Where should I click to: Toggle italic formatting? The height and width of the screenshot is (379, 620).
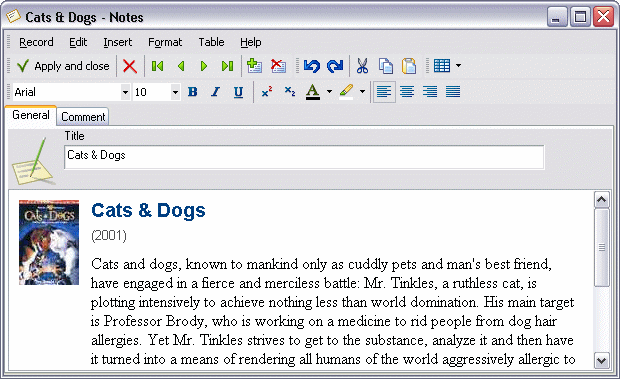point(215,92)
